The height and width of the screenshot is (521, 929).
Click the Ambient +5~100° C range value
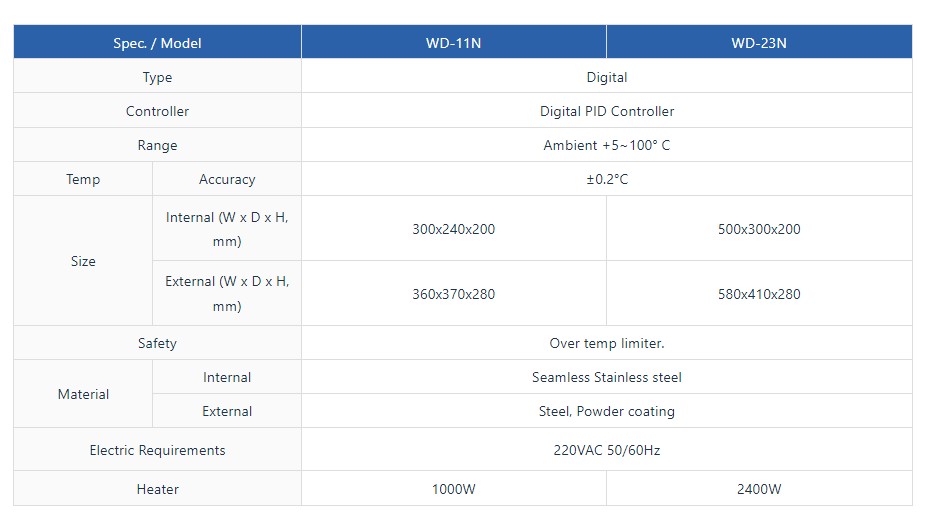tap(606, 145)
